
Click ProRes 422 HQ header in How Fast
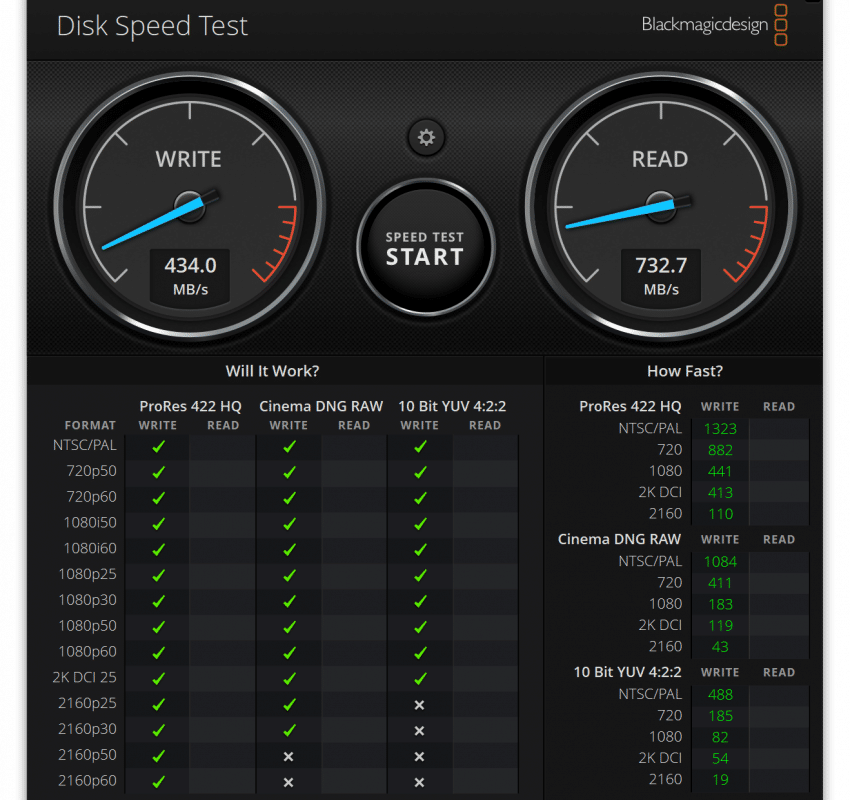[630, 407]
